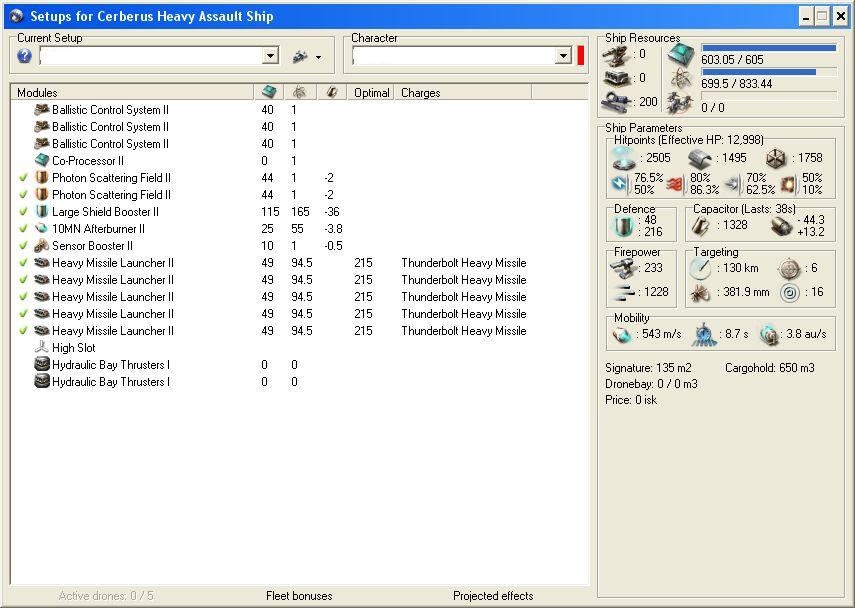855x608 pixels.
Task: Click the shield hitpoints icon showing 2505
Action: point(623,158)
